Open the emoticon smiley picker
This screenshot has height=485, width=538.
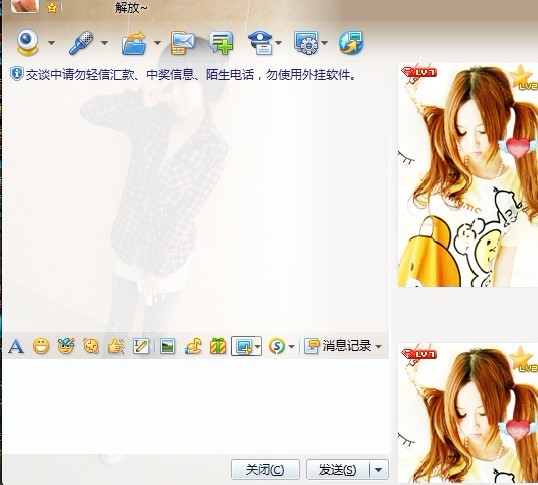tap(41, 346)
